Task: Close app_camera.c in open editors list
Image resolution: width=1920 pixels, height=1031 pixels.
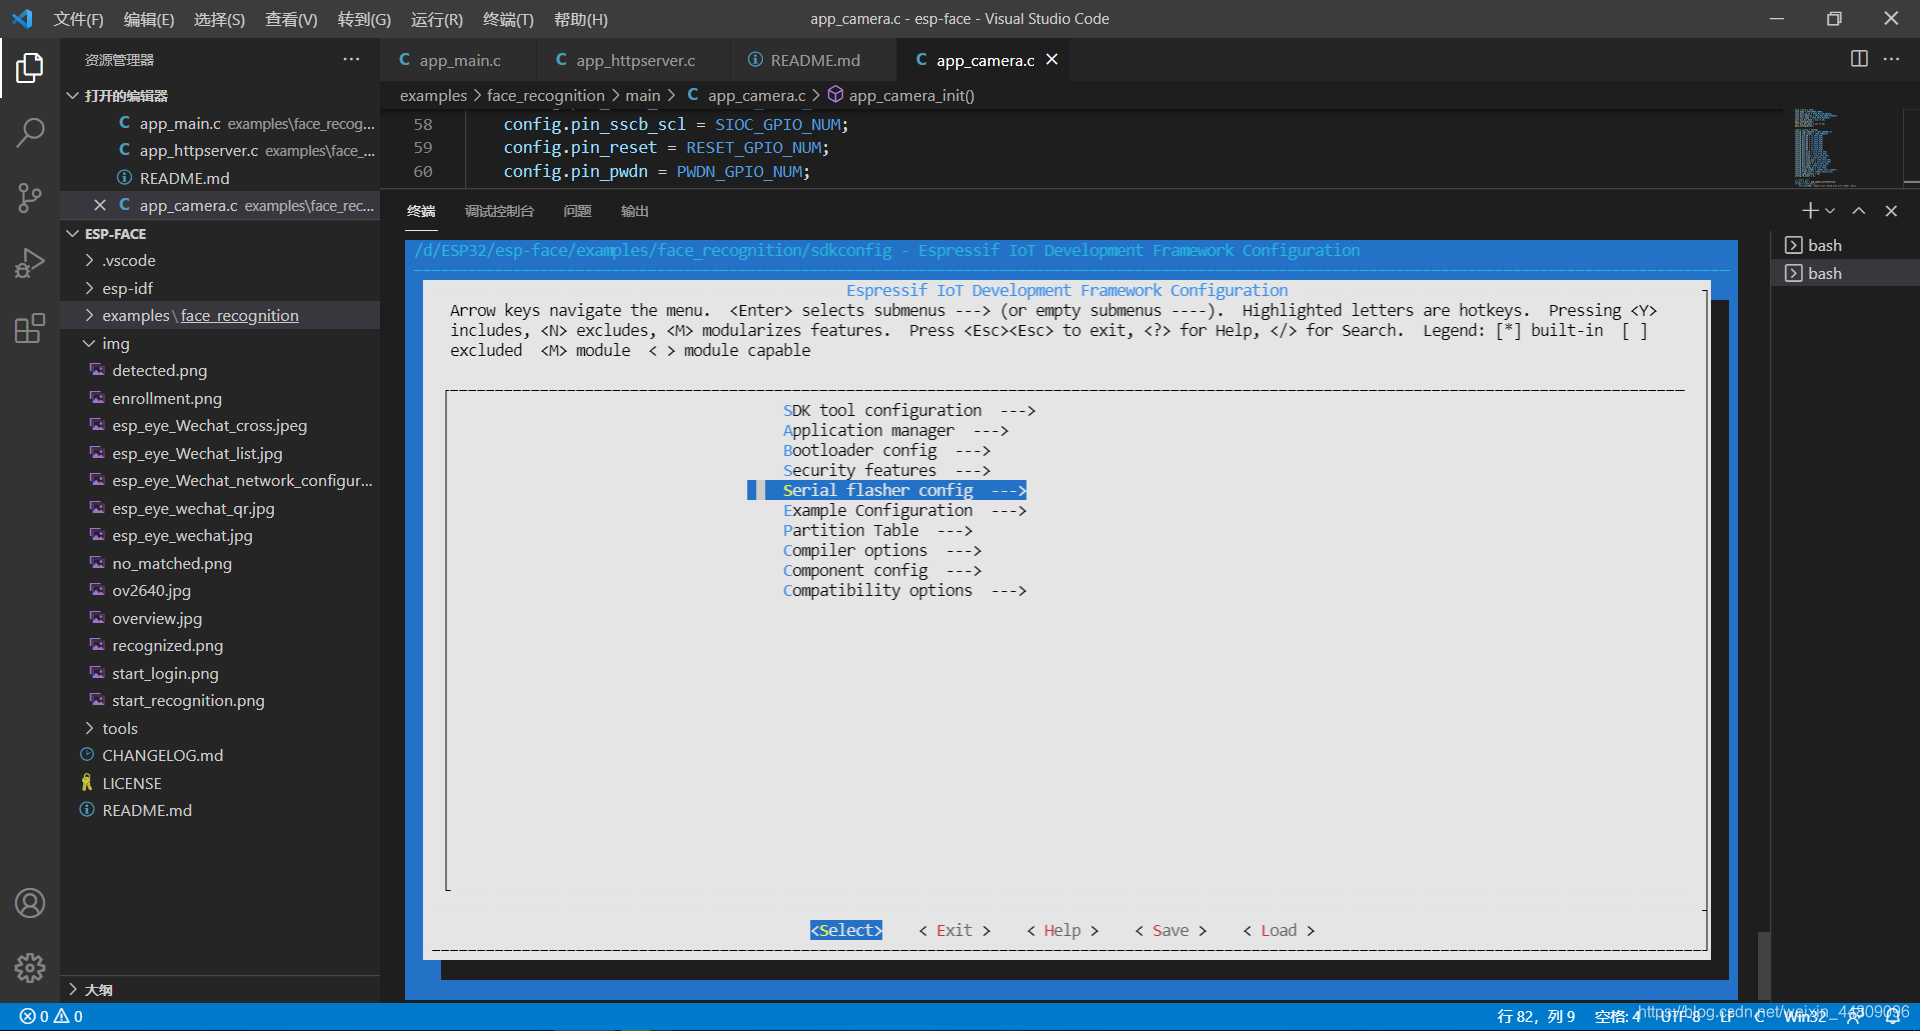Action: coord(100,205)
